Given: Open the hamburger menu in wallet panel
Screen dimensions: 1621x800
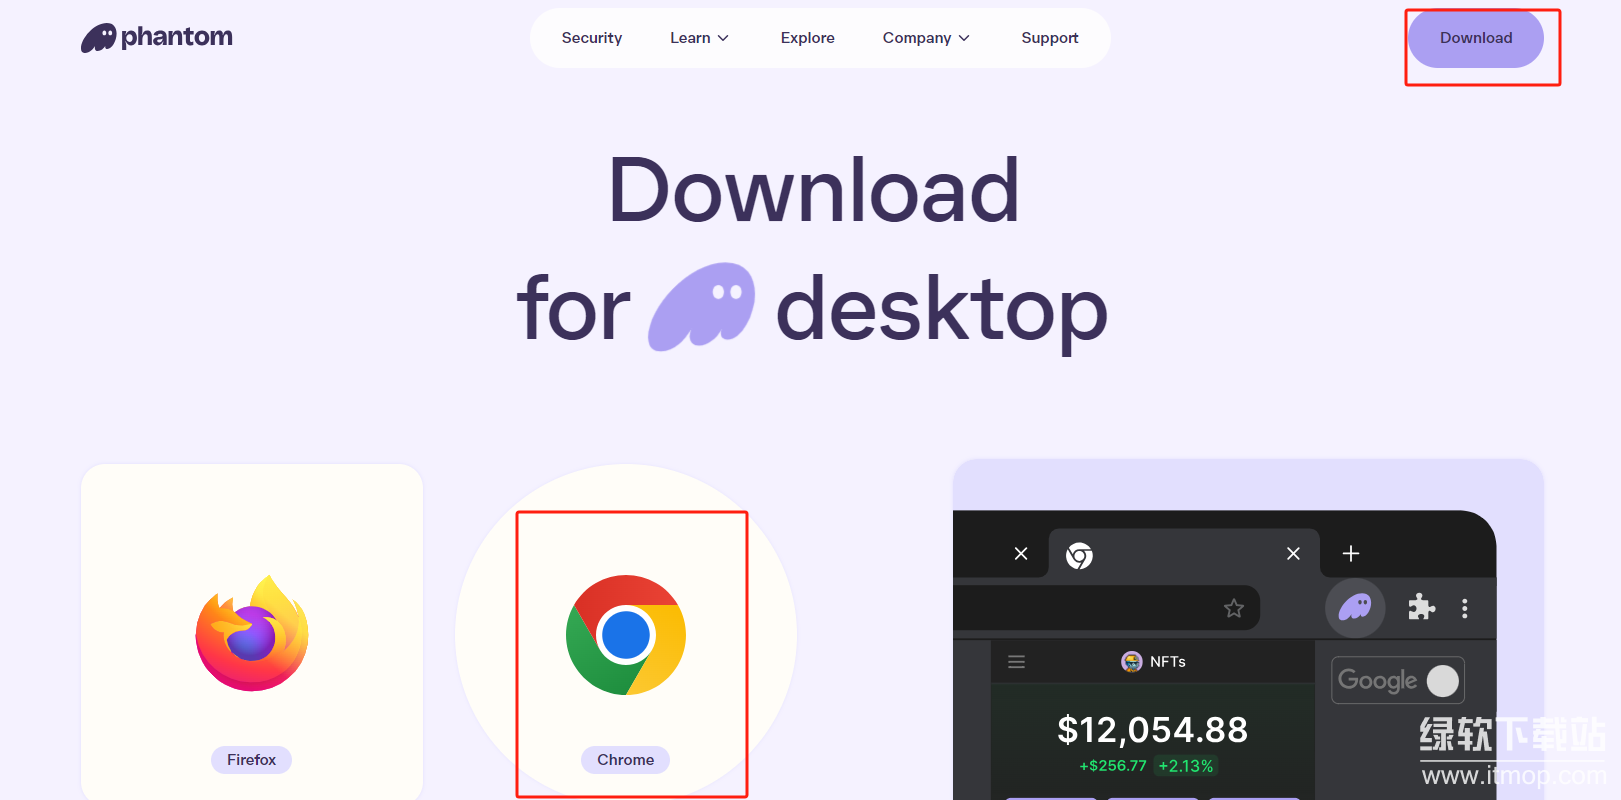Looking at the screenshot, I should [x=1017, y=661].
